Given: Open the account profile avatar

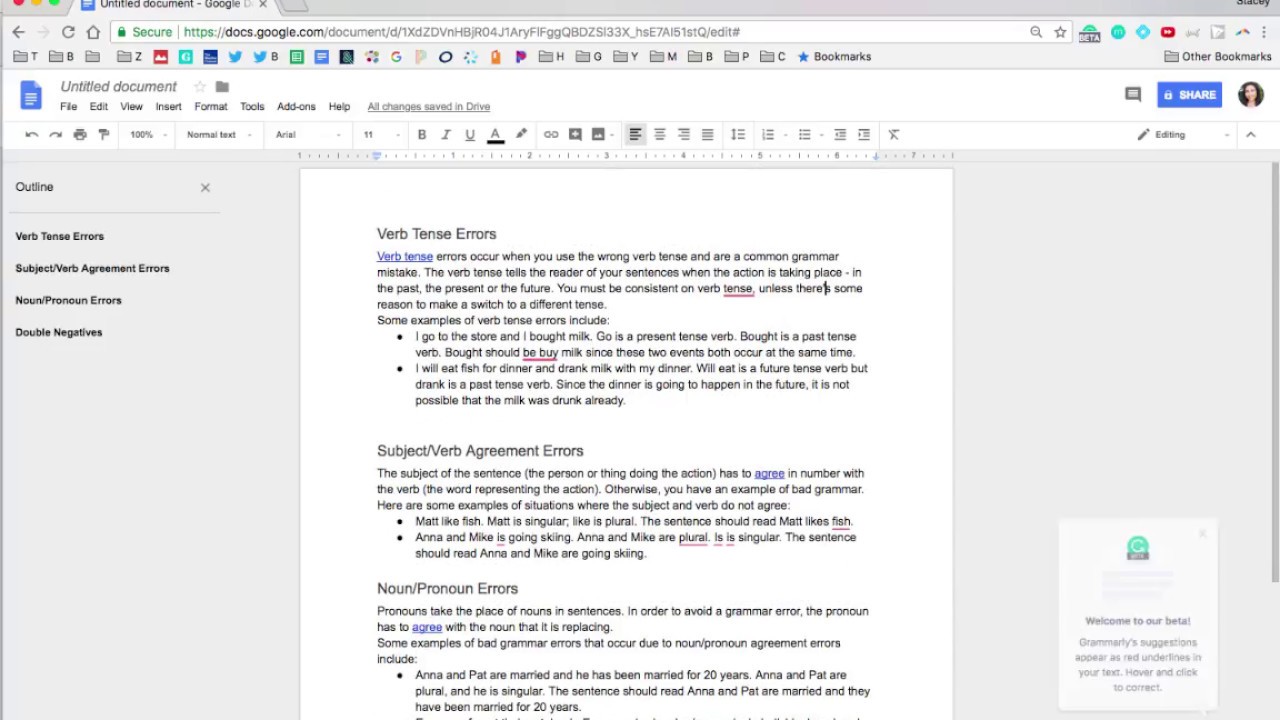Looking at the screenshot, I should click(1250, 95).
